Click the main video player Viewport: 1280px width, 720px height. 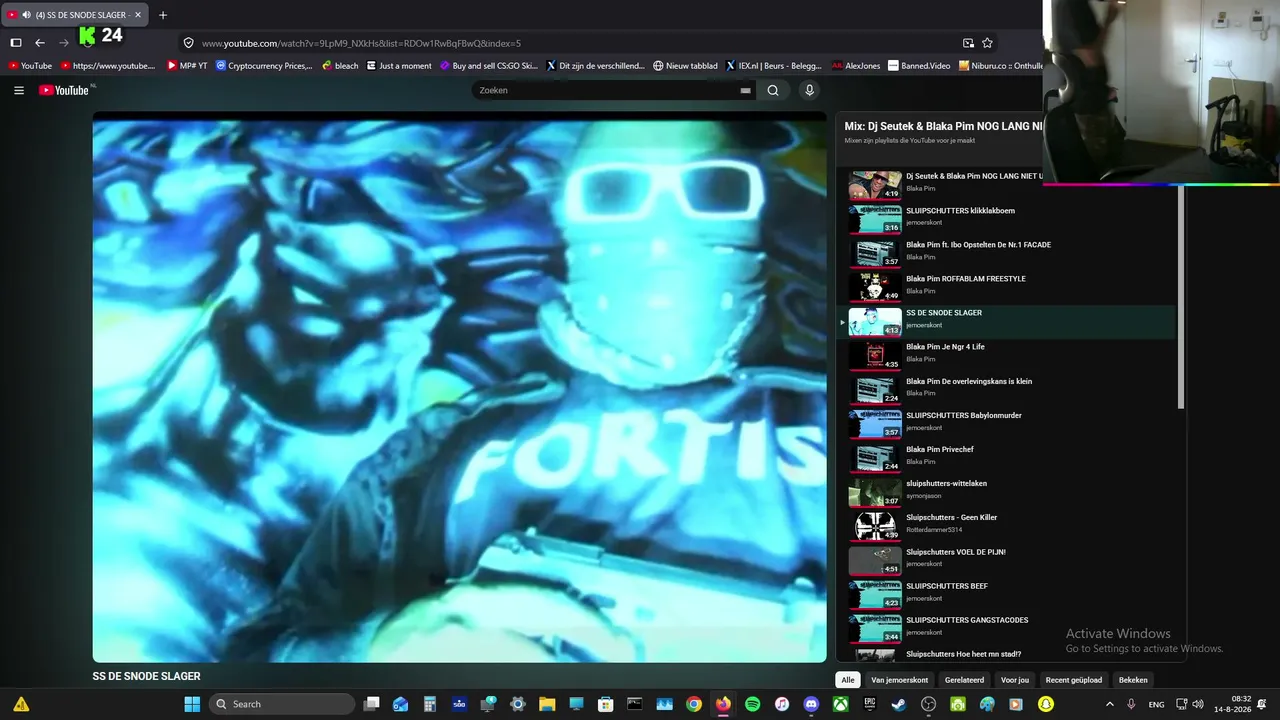click(460, 387)
